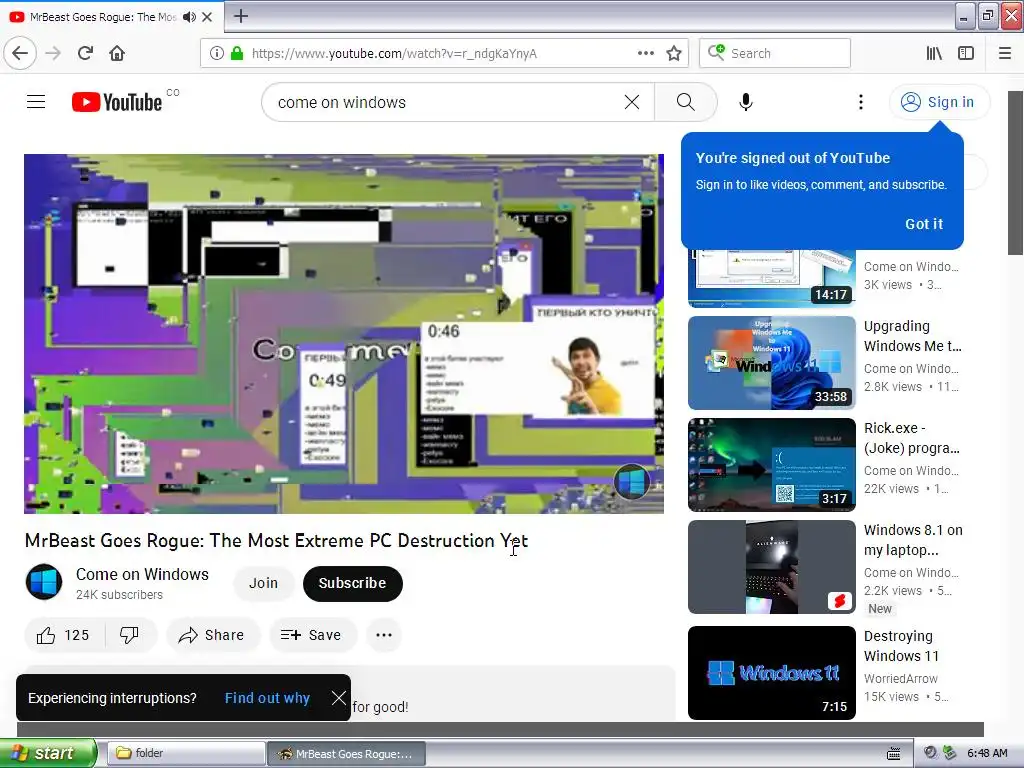Click the Windows logo watermark on video

(x=631, y=482)
